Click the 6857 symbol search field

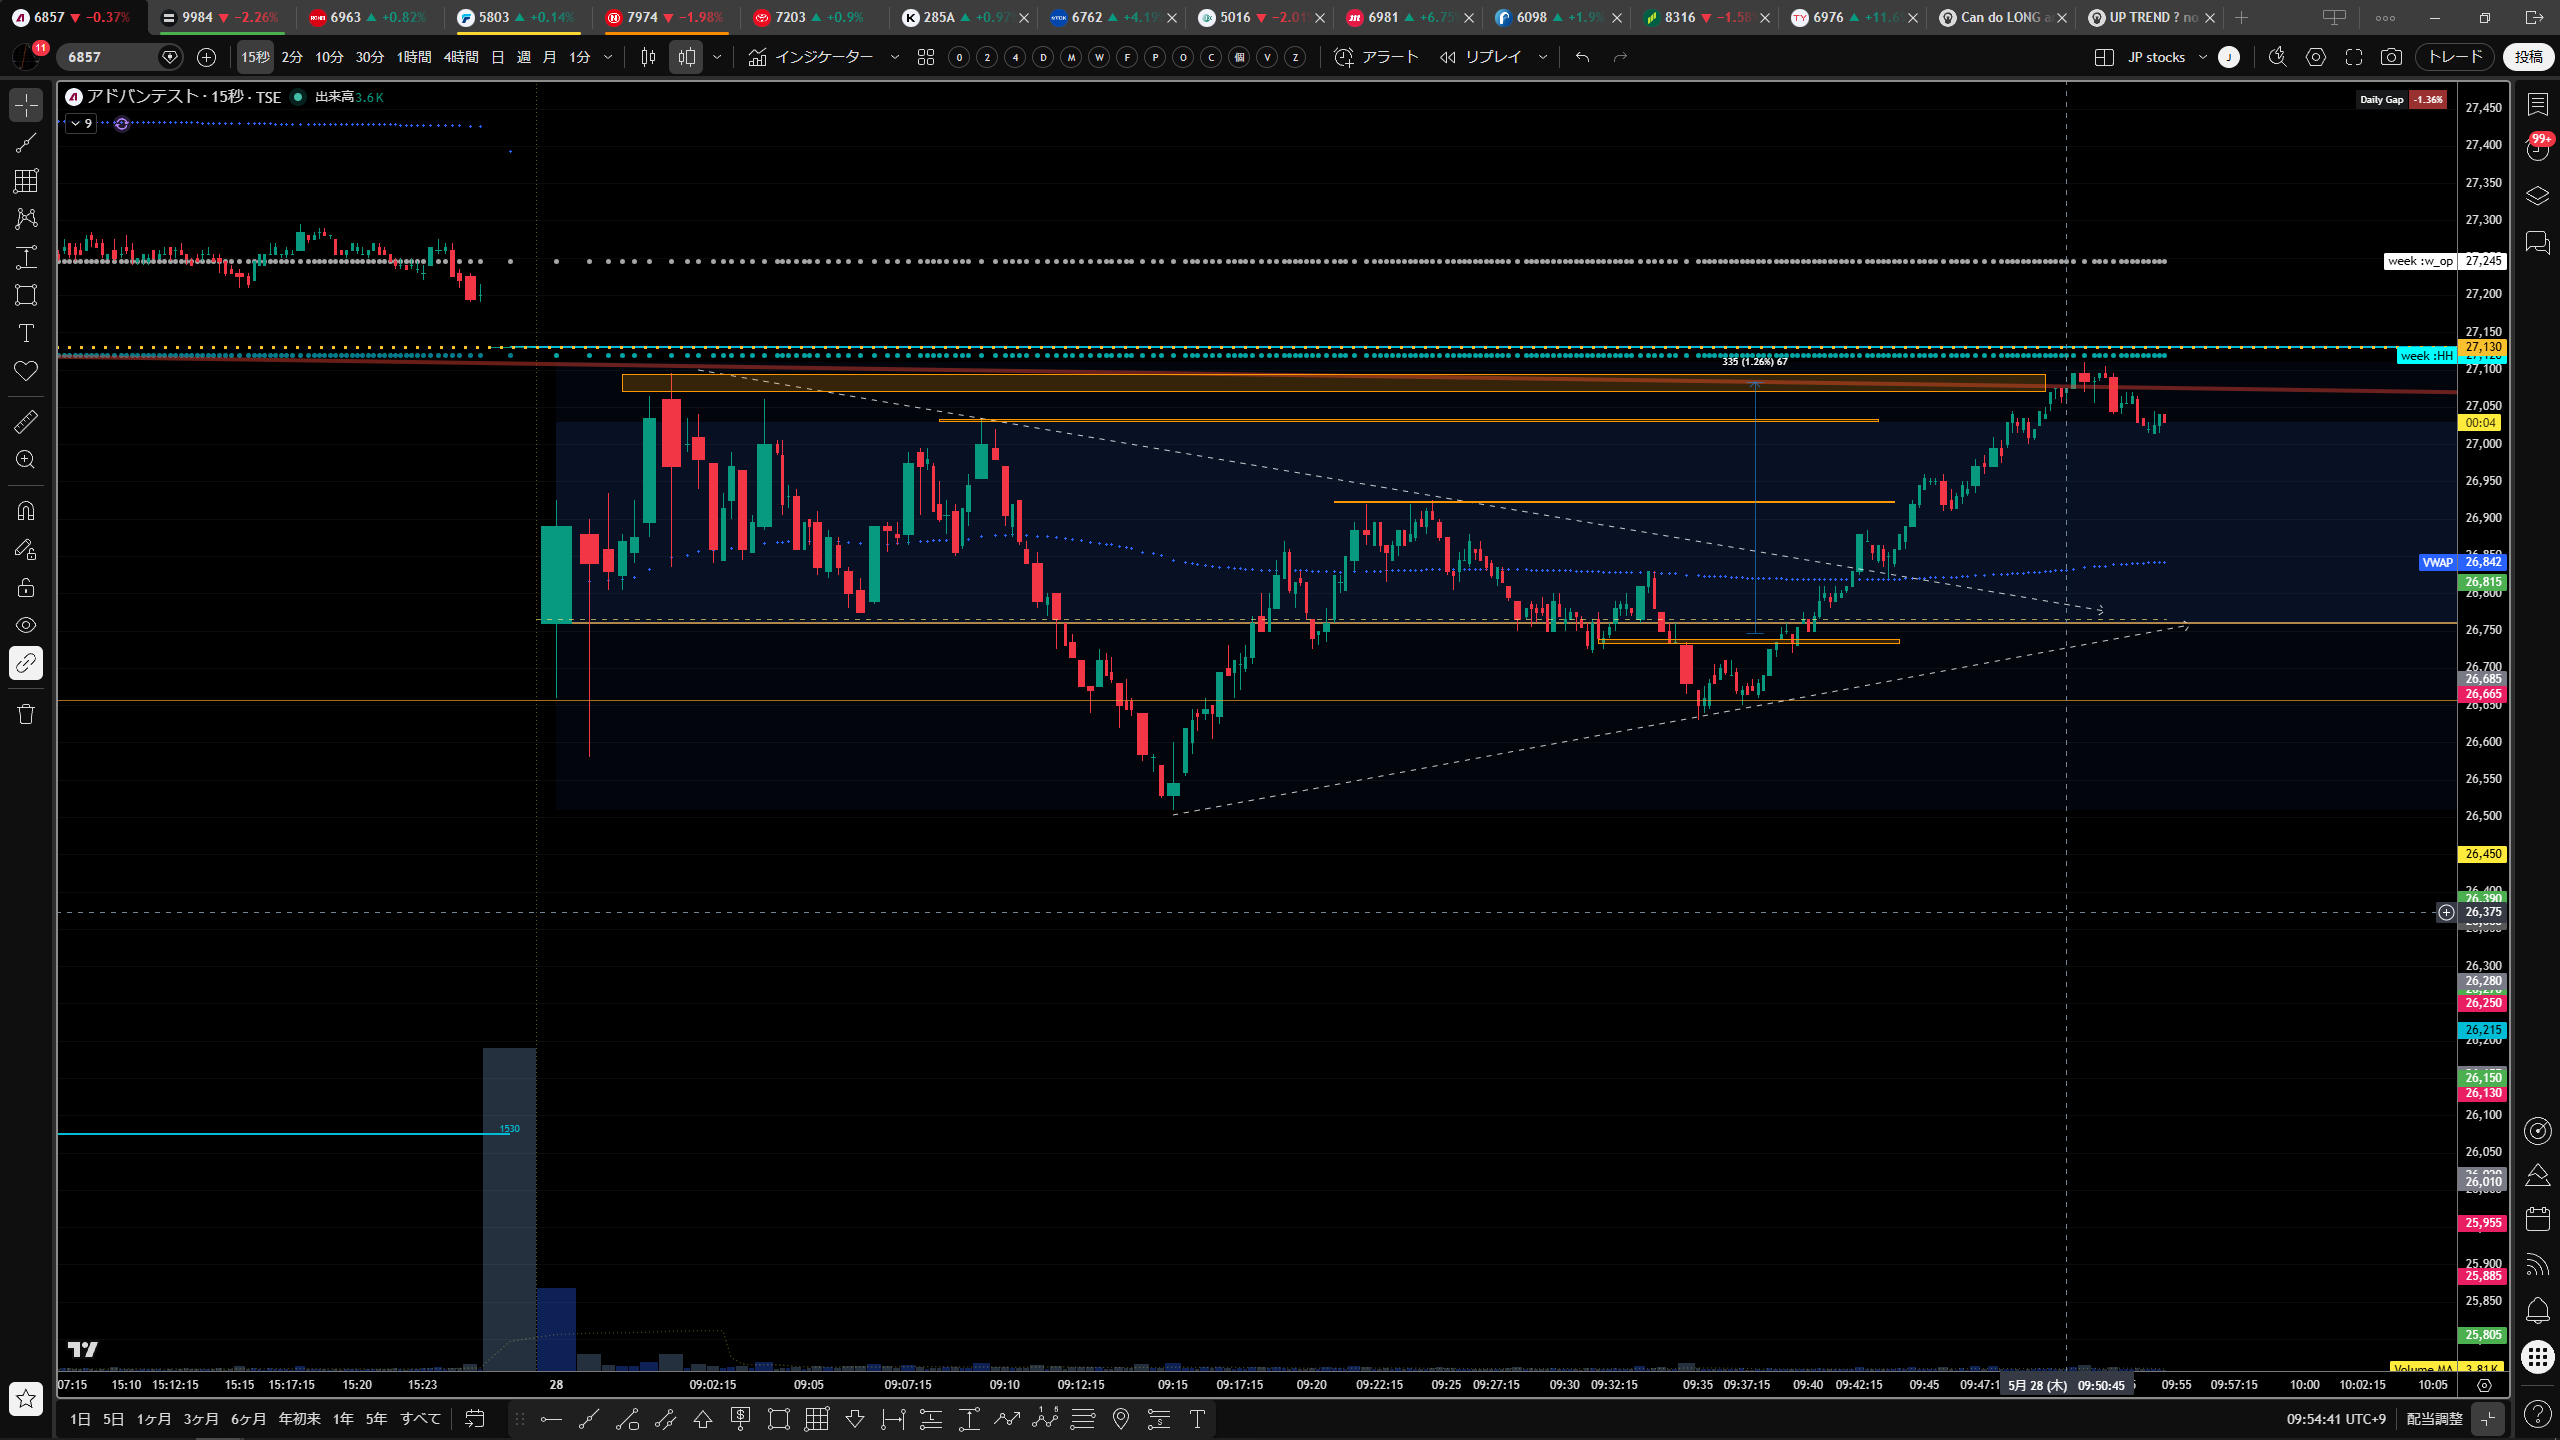(x=110, y=57)
